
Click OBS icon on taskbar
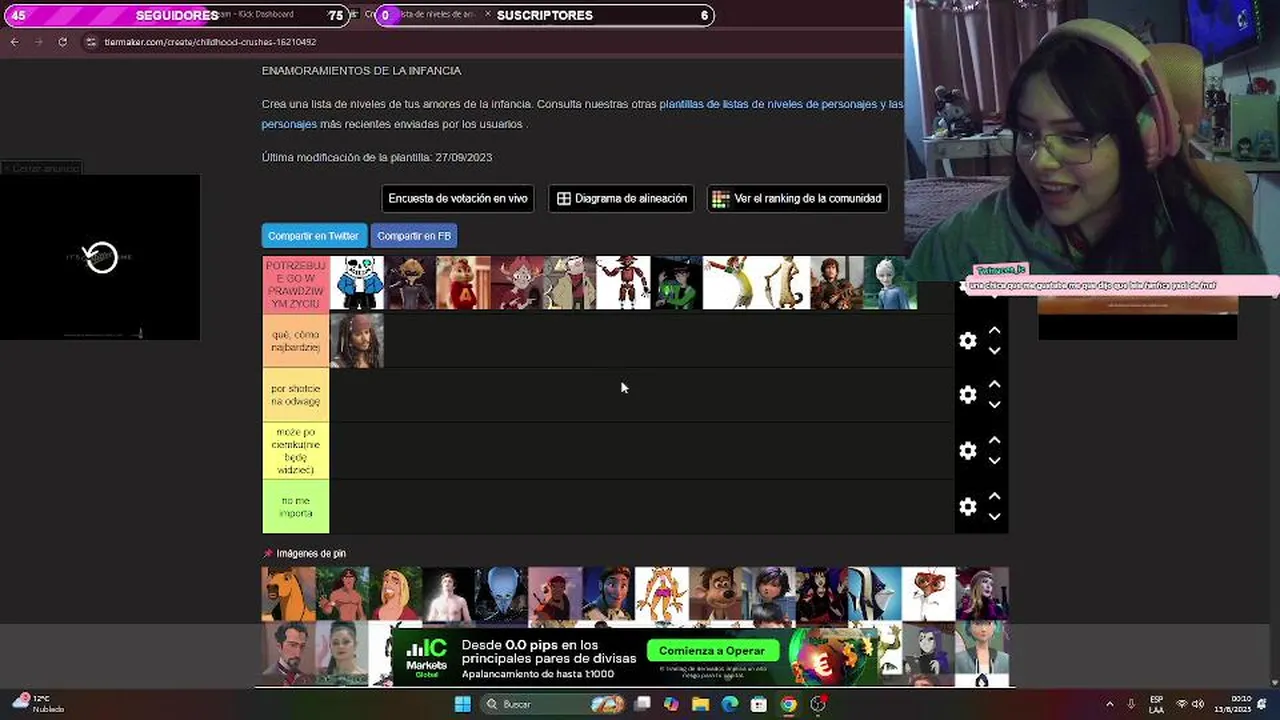click(818, 704)
